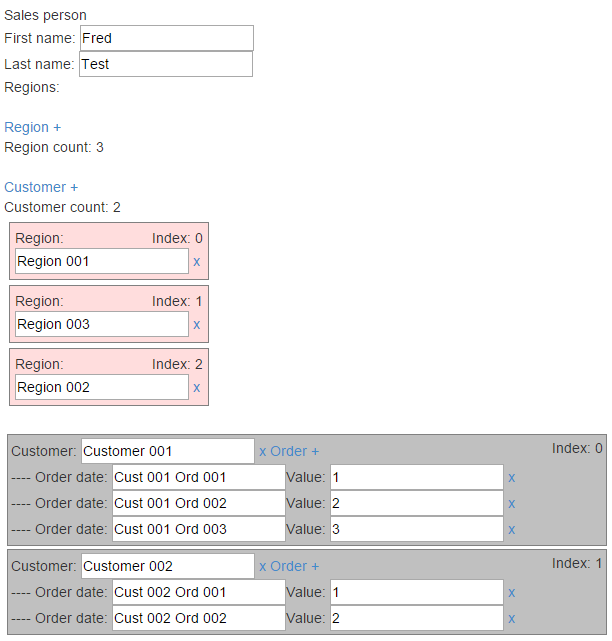The image size is (612, 641).
Task: Focus the First name field containing Fred
Action: tap(167, 38)
